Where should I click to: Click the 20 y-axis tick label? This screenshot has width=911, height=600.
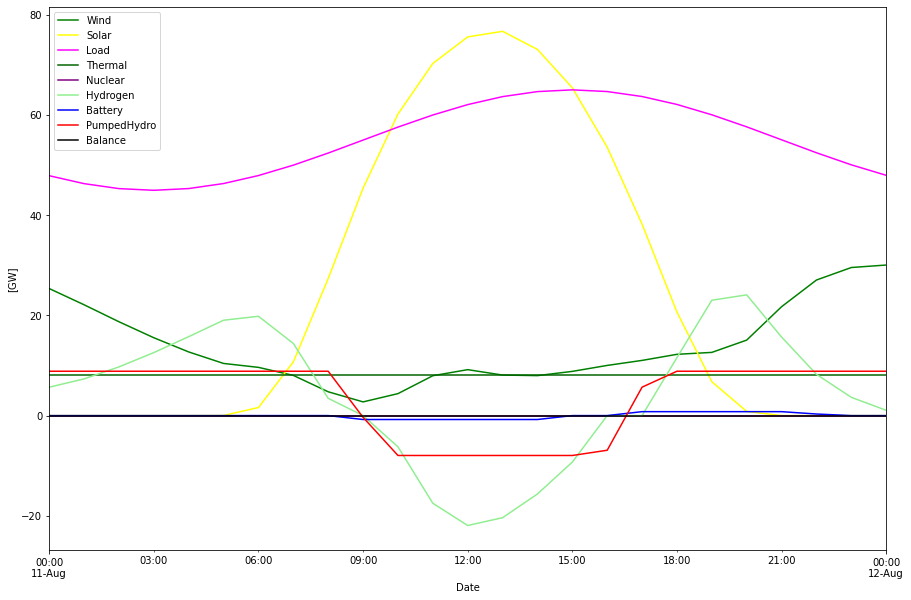click(x=36, y=316)
